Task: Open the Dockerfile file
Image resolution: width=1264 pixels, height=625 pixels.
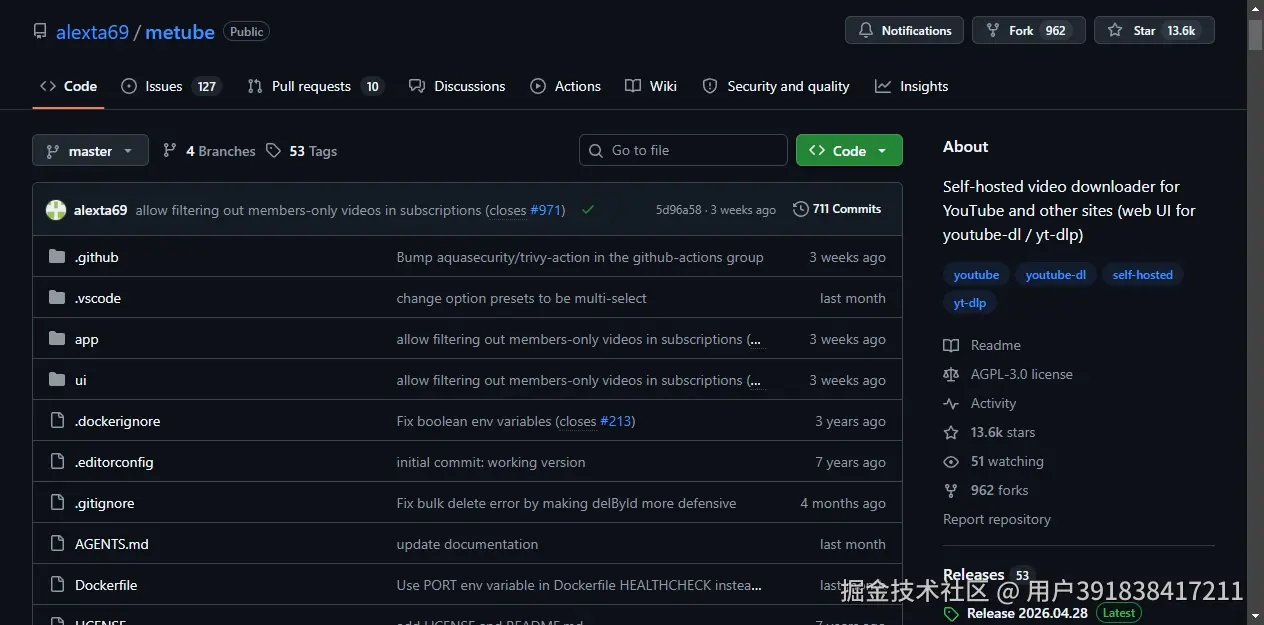Action: coord(106,585)
